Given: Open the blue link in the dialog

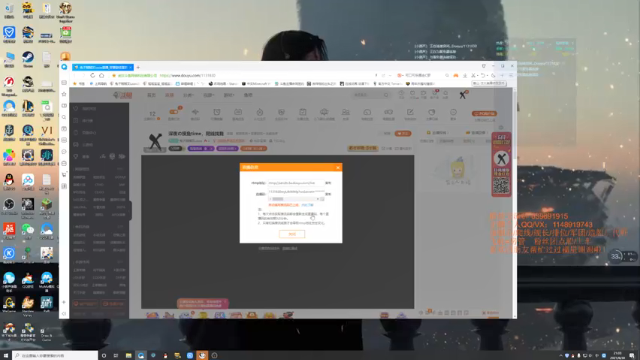Looking at the screenshot, I should [x=307, y=205].
